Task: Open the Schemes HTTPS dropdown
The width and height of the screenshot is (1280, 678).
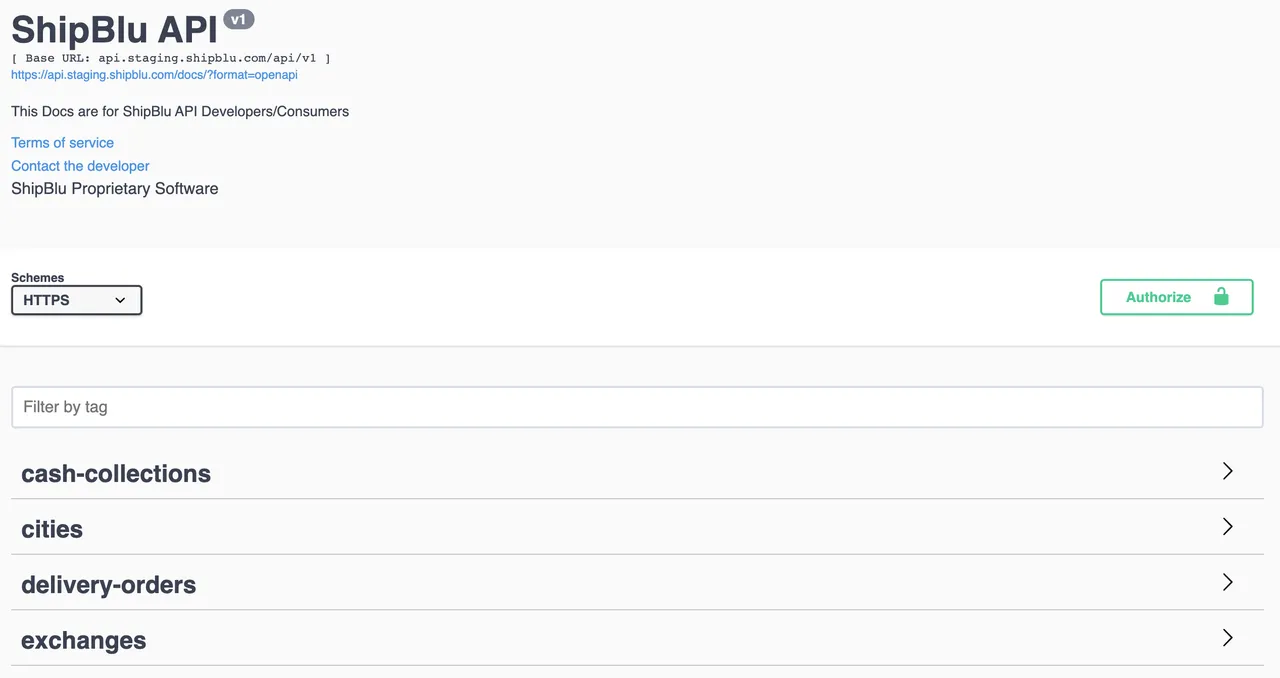Action: pos(77,300)
